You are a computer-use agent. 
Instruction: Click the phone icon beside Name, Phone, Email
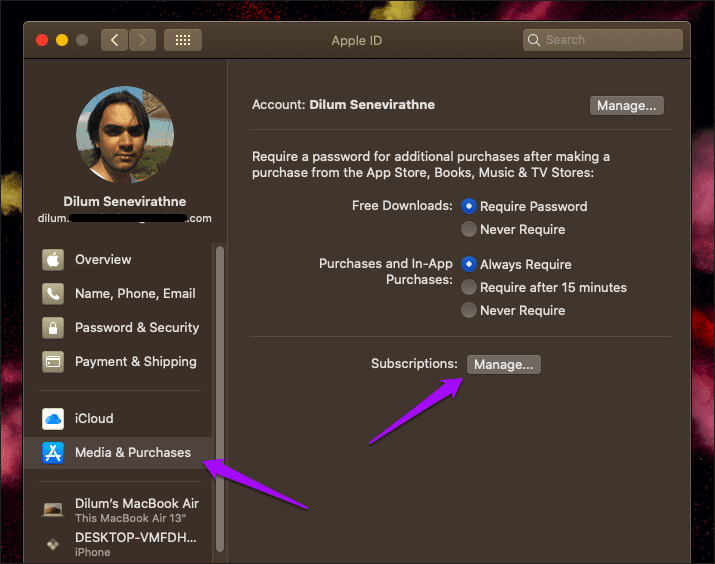click(53, 294)
